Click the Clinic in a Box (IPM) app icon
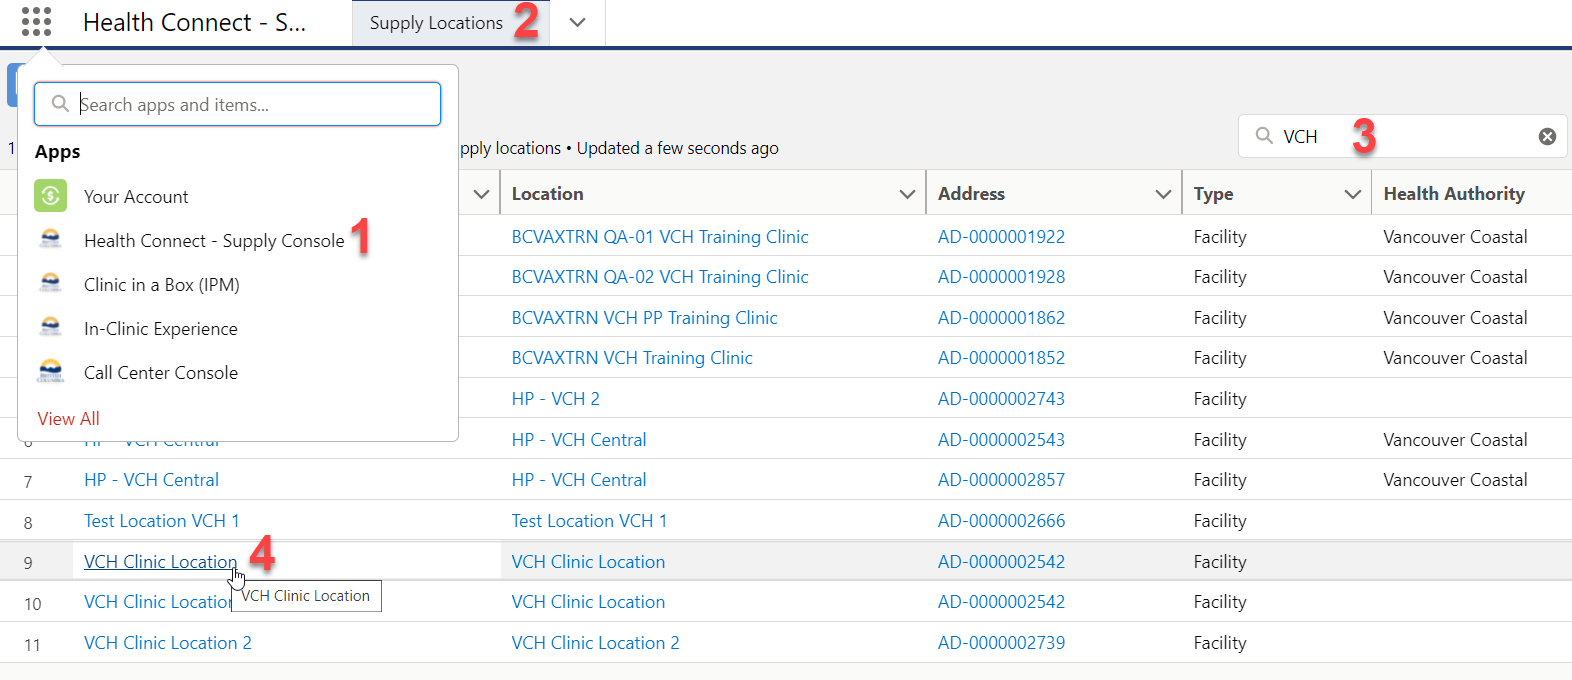 point(51,284)
